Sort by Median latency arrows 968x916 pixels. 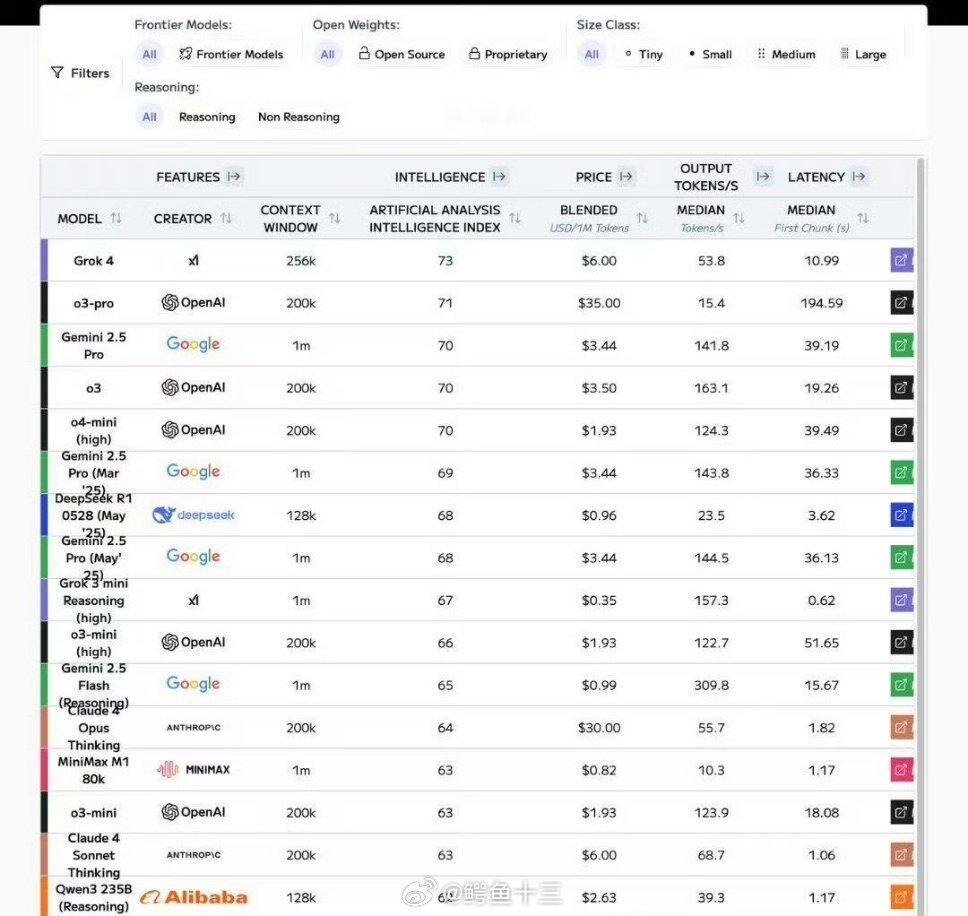click(863, 219)
